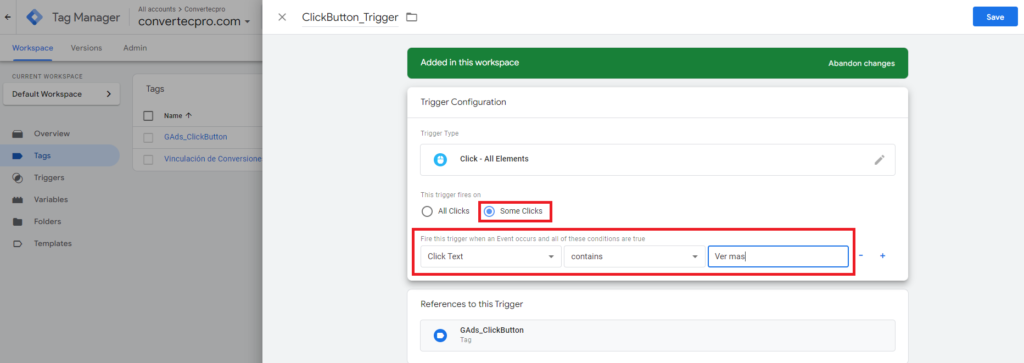Remove condition with the minus icon
Screen dimensions: 1024x363
(x=861, y=256)
